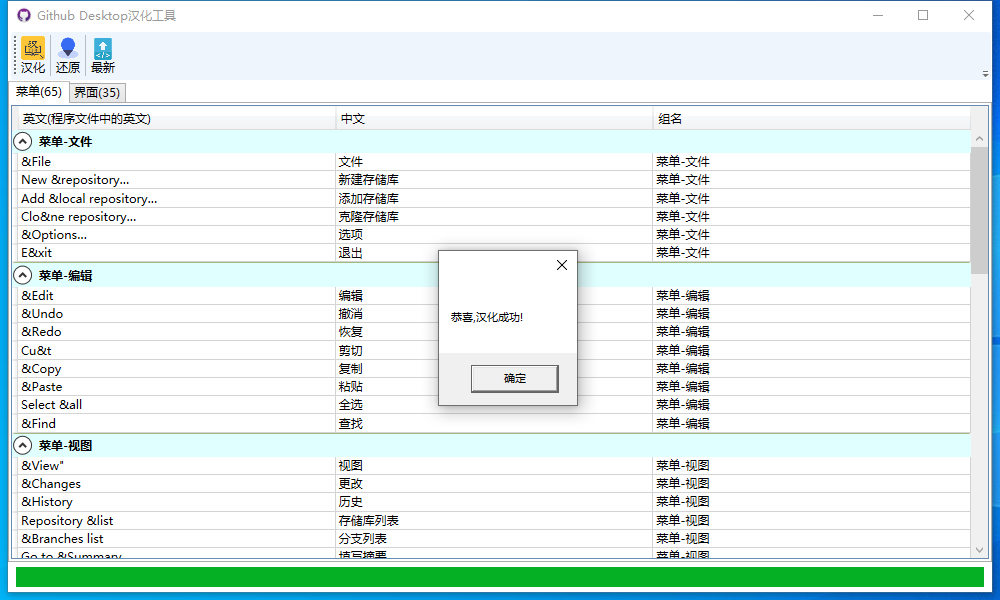Click the 组名 column header
This screenshot has width=1000, height=600.
tap(811, 119)
